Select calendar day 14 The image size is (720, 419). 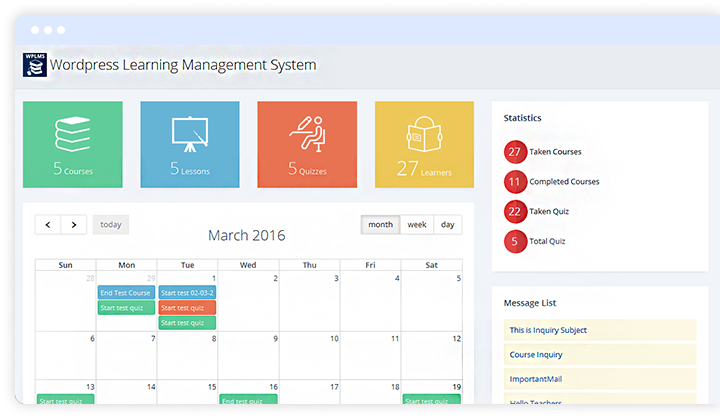point(151,387)
